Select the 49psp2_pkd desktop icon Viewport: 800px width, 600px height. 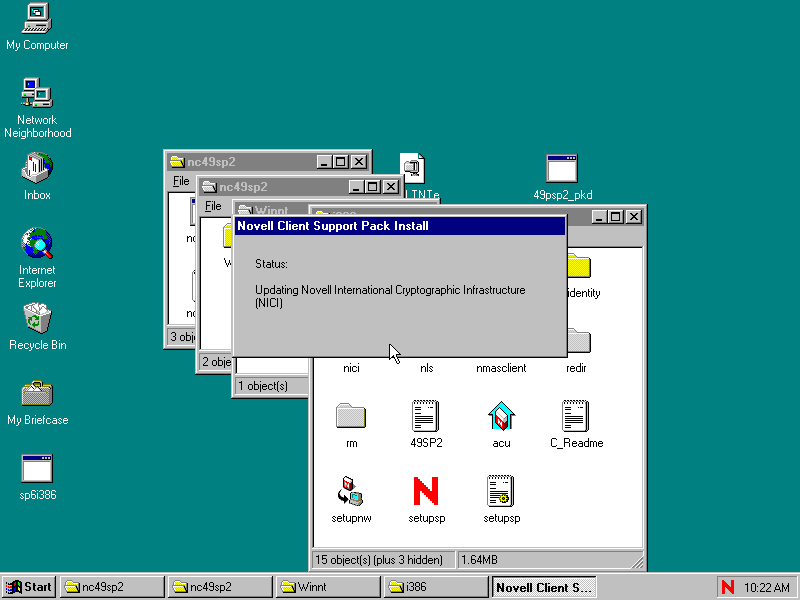pyautogui.click(x=562, y=169)
